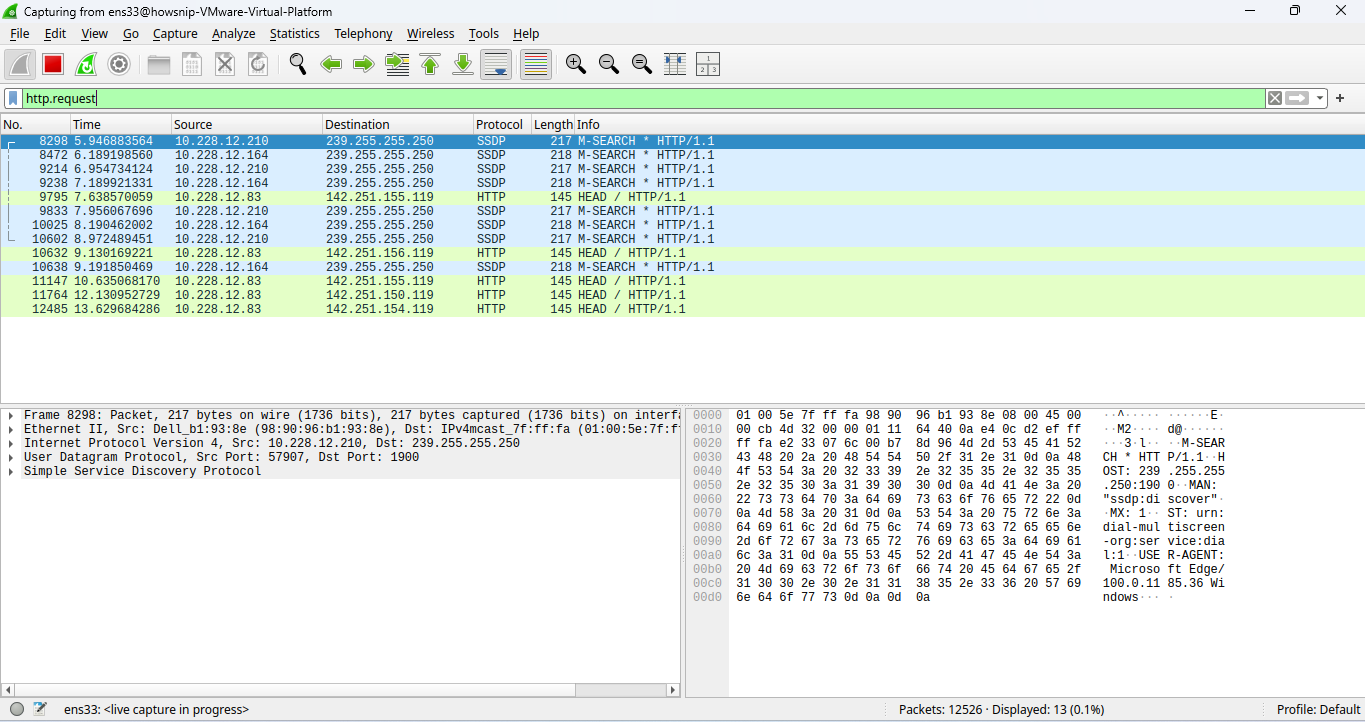Screen dimensions: 1365x722
Task: Sort packets by Source column
Action: 247,125
